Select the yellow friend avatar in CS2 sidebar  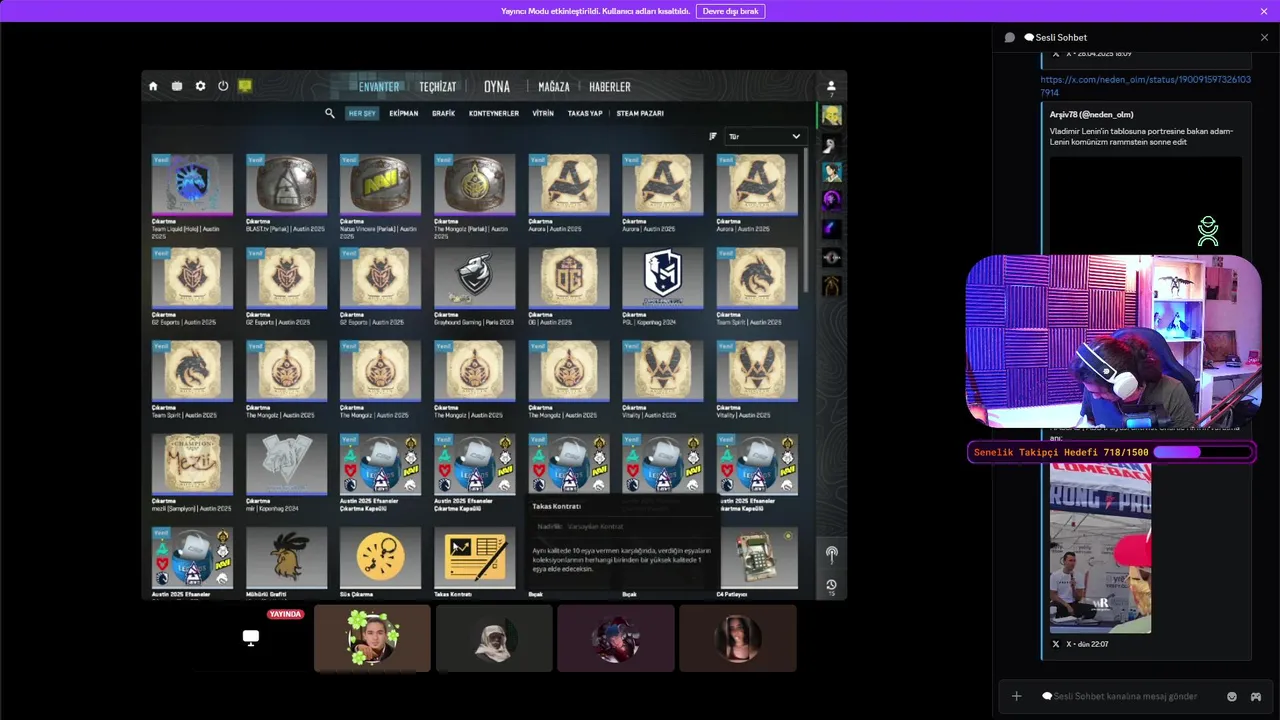[831, 116]
